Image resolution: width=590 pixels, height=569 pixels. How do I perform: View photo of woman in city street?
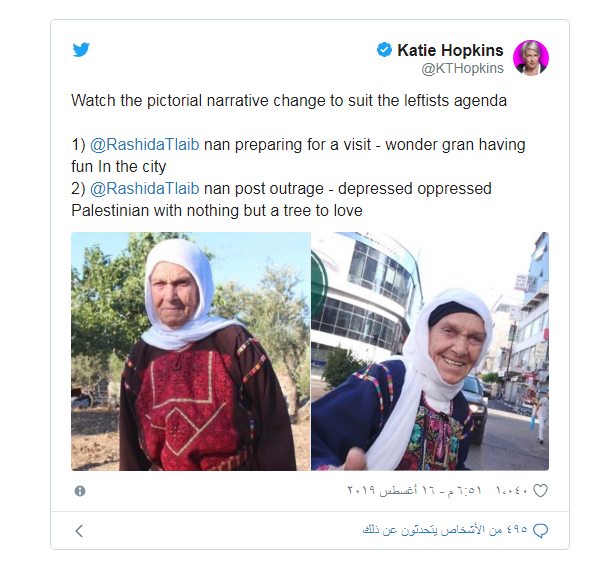coord(430,351)
